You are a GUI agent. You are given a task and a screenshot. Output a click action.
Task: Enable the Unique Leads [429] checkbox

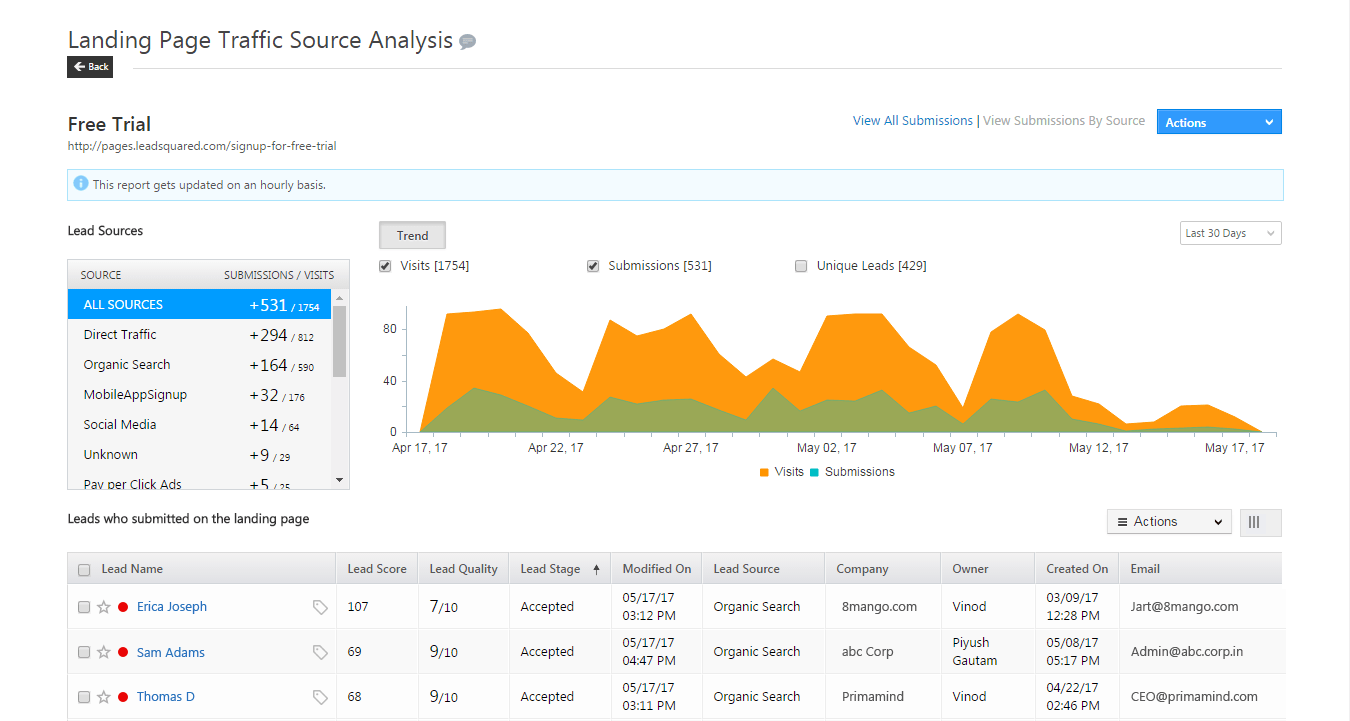pyautogui.click(x=801, y=265)
